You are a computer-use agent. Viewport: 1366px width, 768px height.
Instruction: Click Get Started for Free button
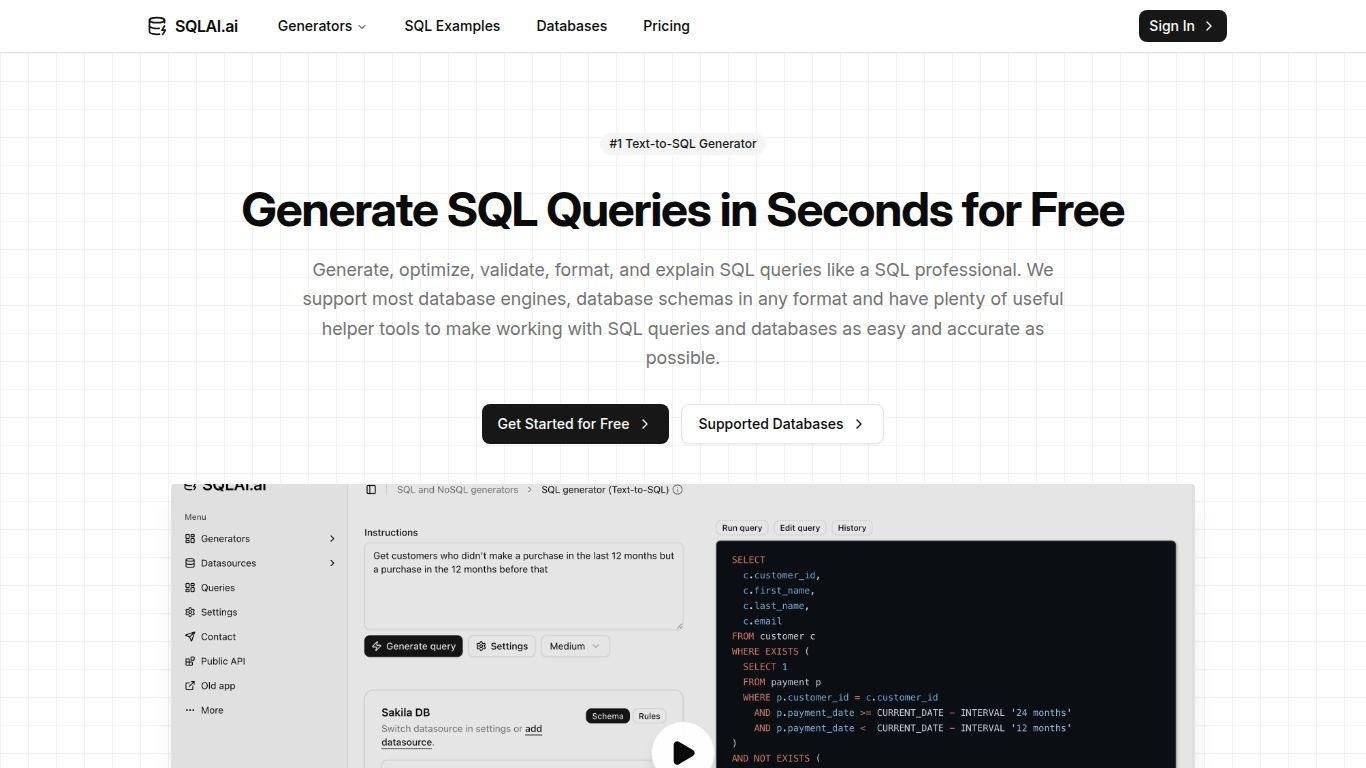574,424
